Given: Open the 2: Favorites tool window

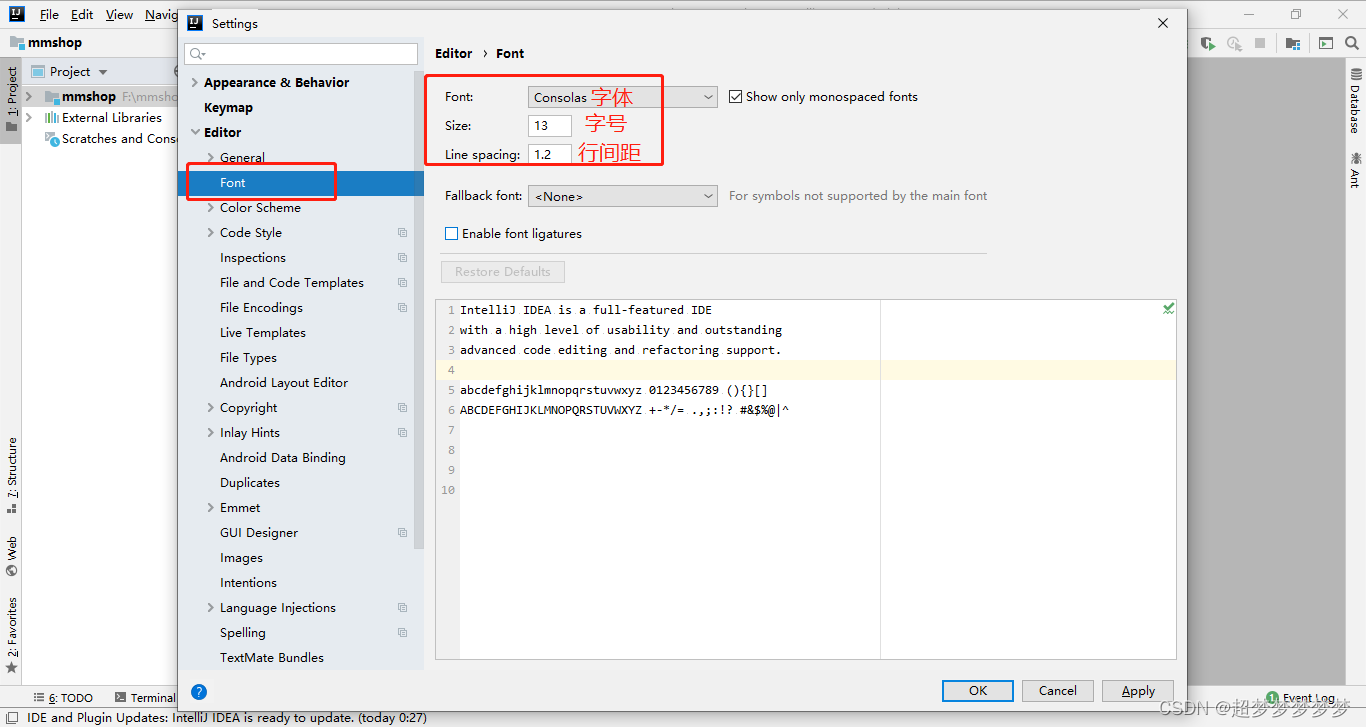Looking at the screenshot, I should [11, 635].
